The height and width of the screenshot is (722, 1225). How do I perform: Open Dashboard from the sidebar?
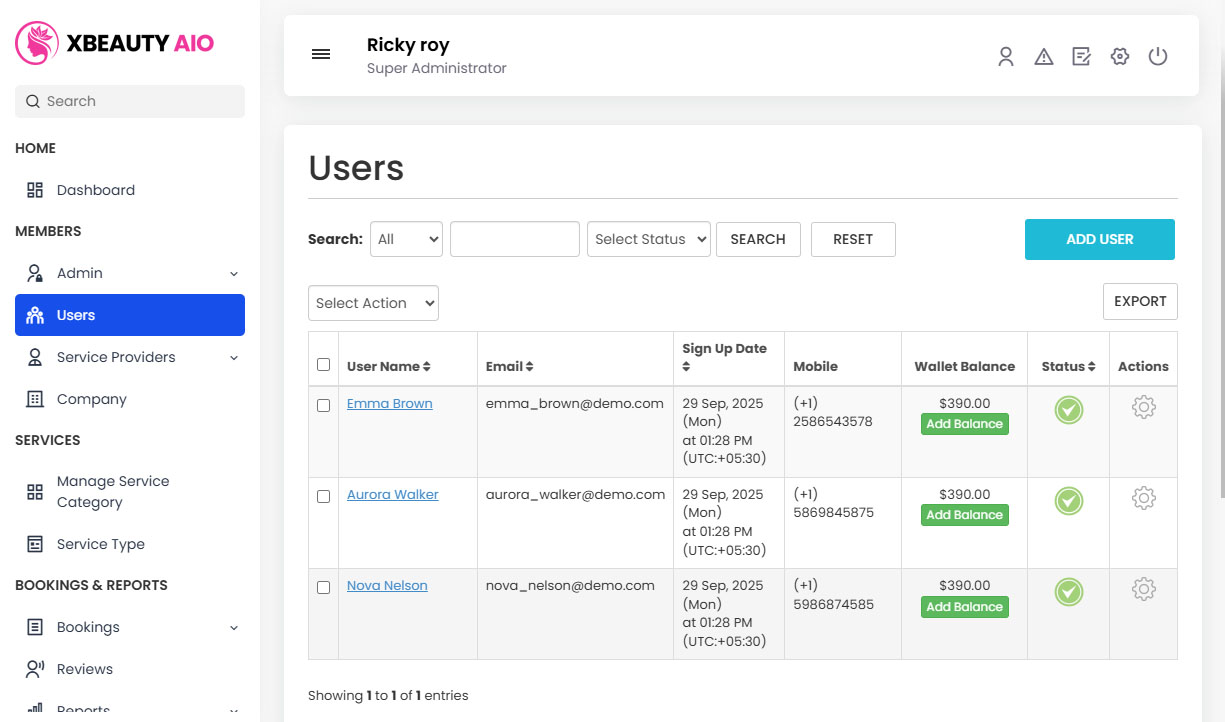95,190
